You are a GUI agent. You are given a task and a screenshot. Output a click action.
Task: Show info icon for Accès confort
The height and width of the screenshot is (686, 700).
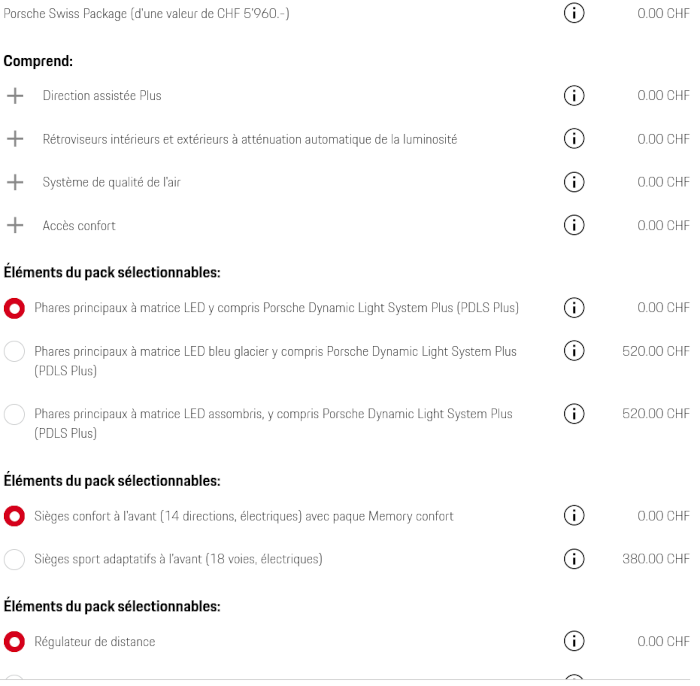[574, 225]
